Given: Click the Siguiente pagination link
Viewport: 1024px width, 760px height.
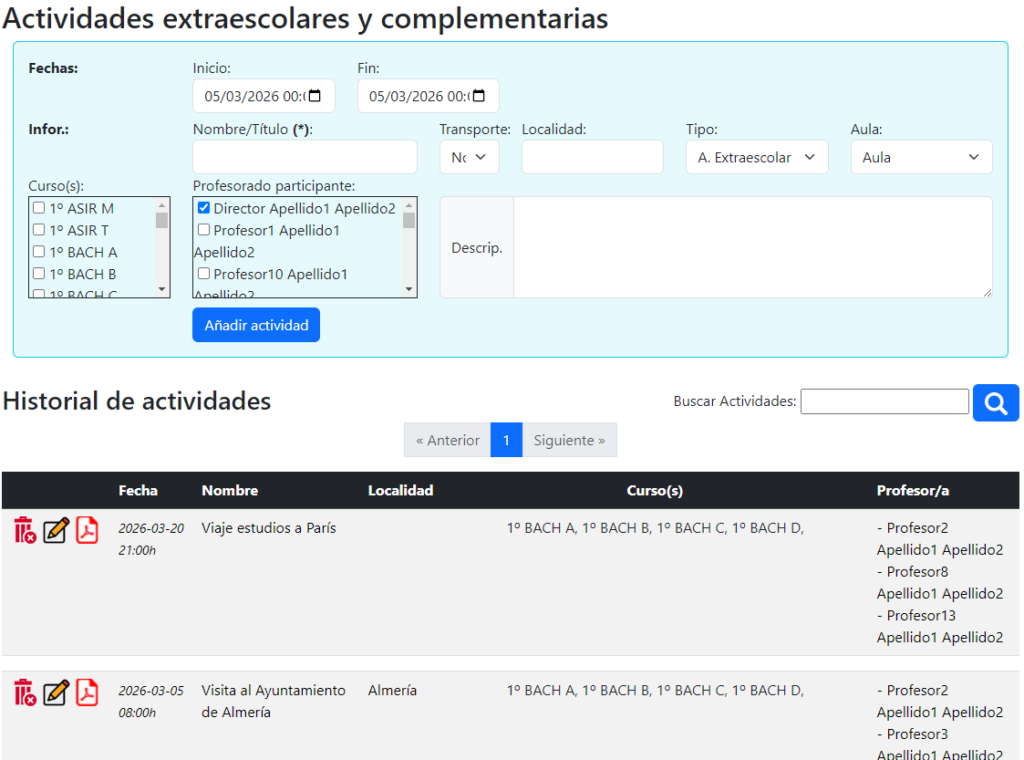Looking at the screenshot, I should click(569, 440).
